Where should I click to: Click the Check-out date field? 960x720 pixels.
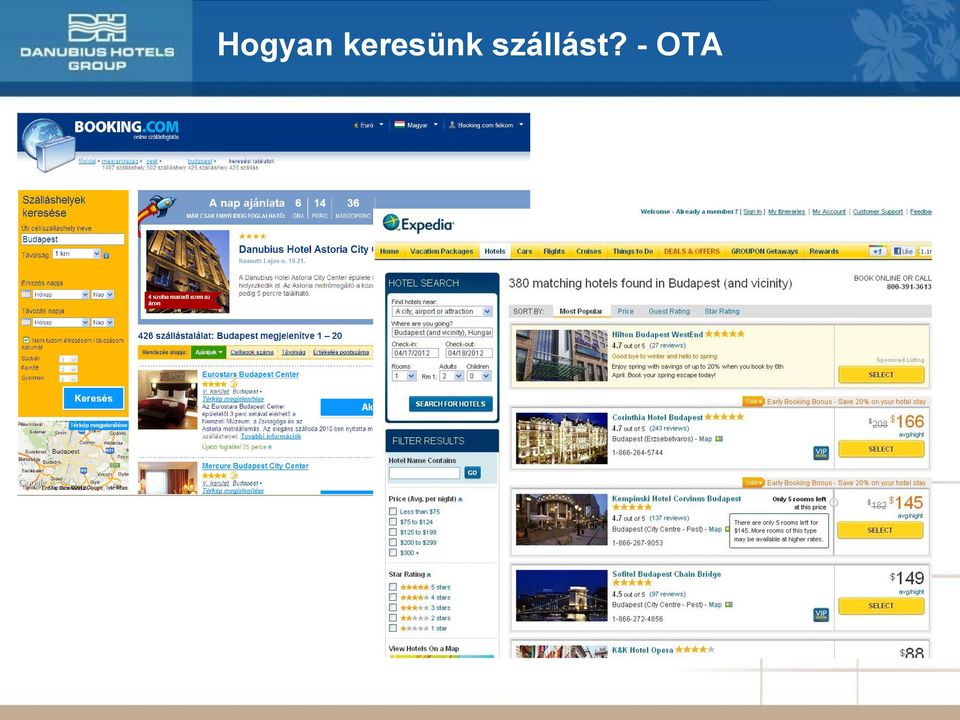[469, 353]
